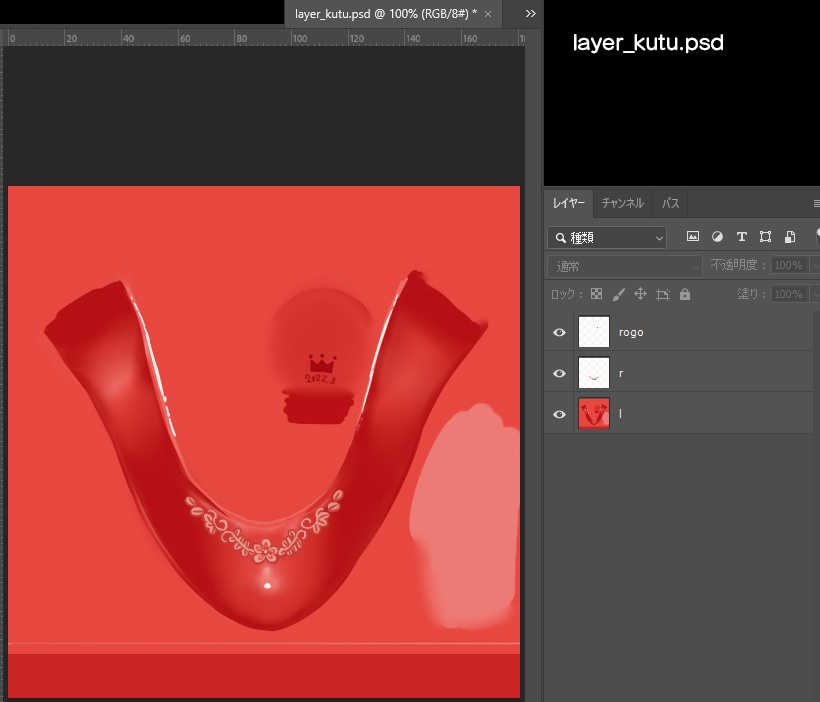
Task: Click the 不透明度 label
Action: pos(738,265)
